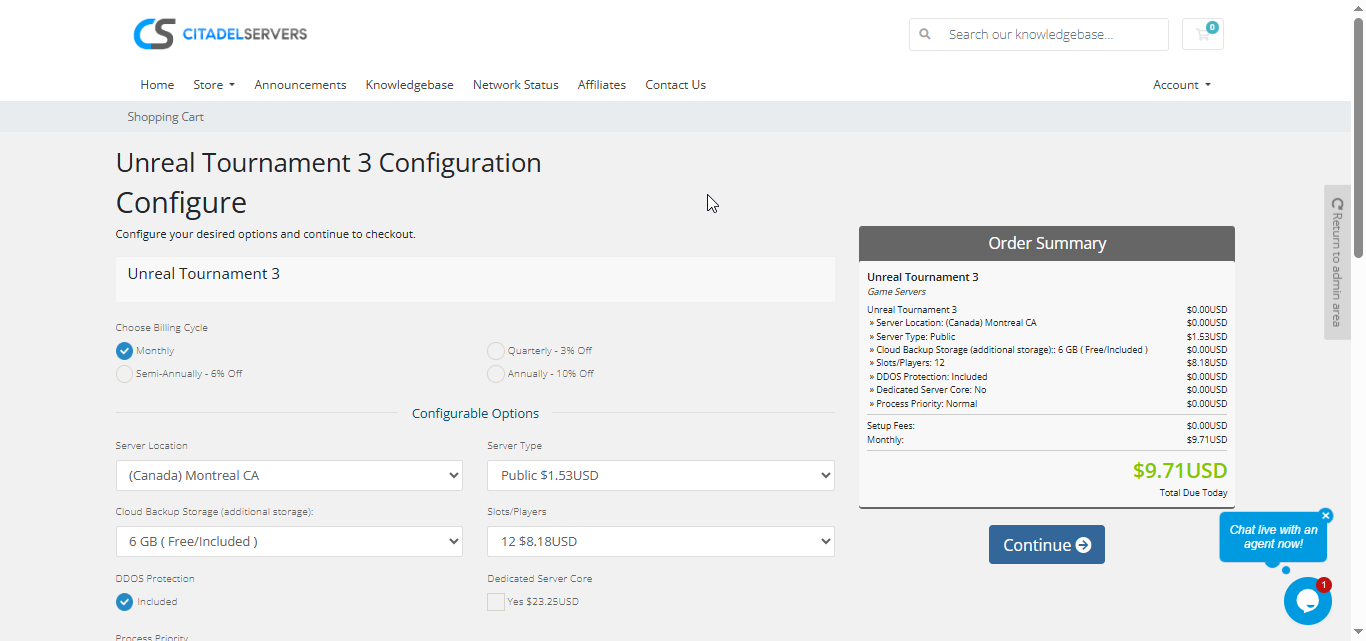The height and width of the screenshot is (641, 1366).
Task: Click the search magnifier icon
Action: click(x=925, y=34)
